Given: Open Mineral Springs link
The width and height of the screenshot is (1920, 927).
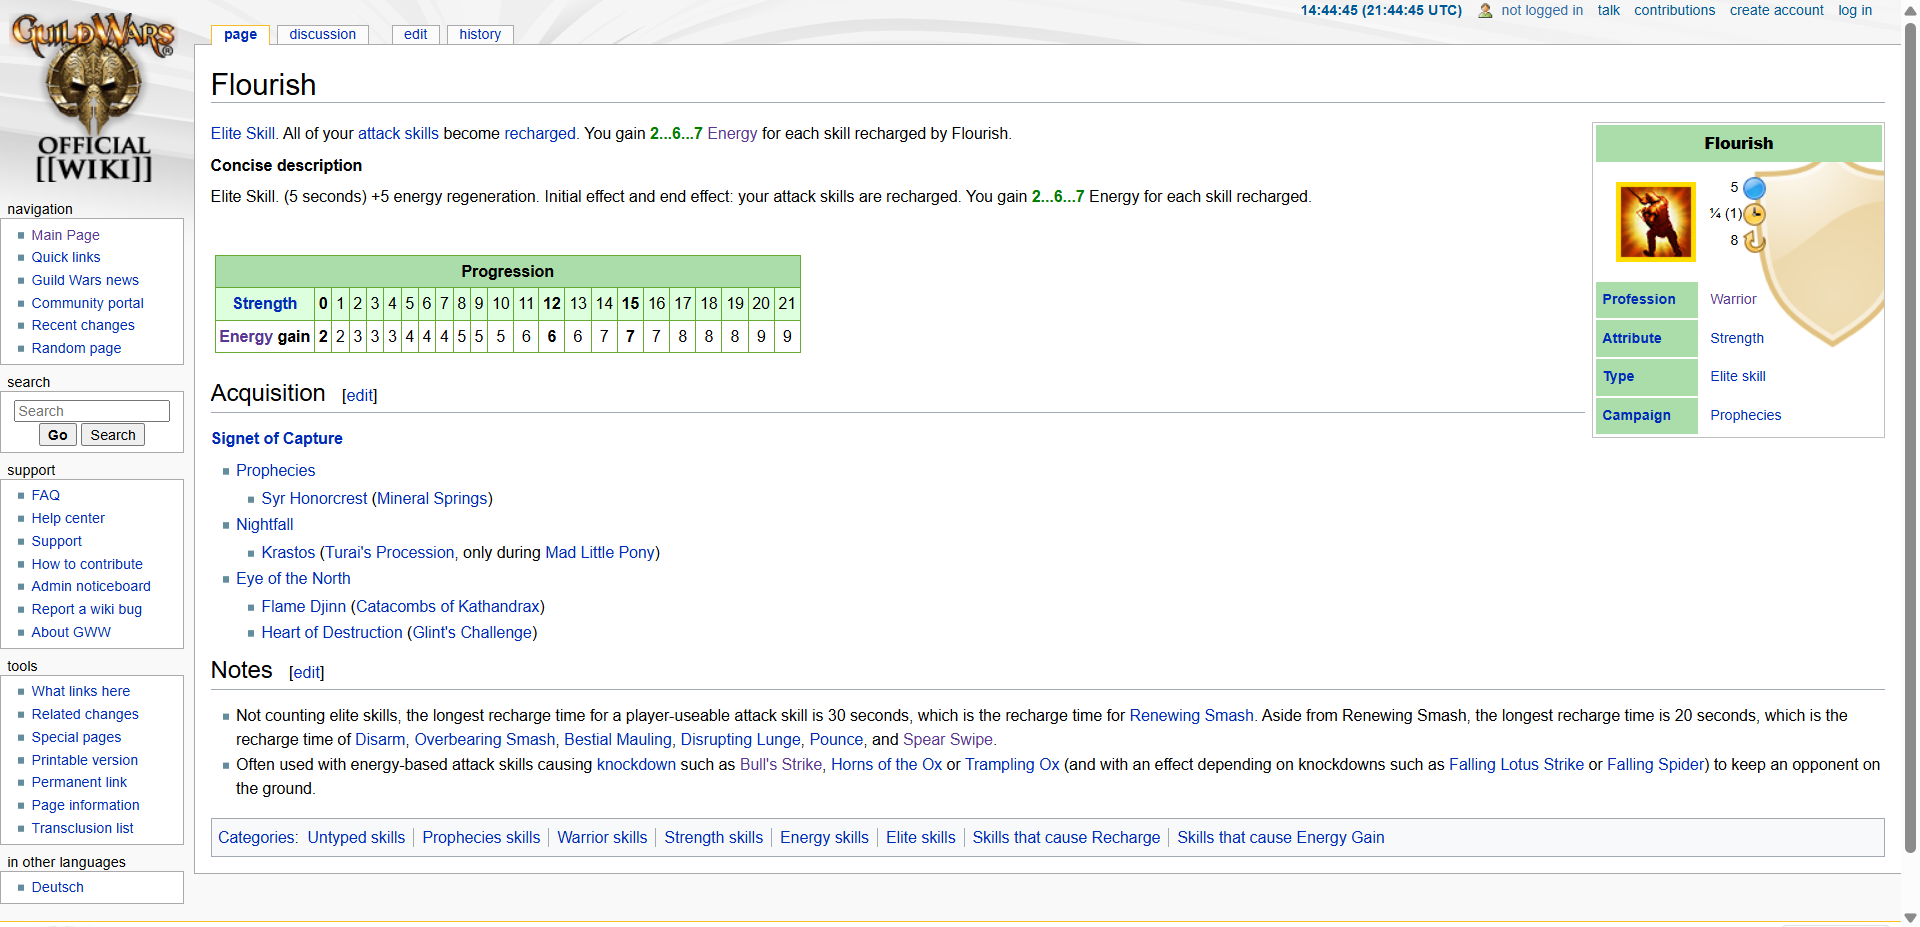Looking at the screenshot, I should pos(432,498).
